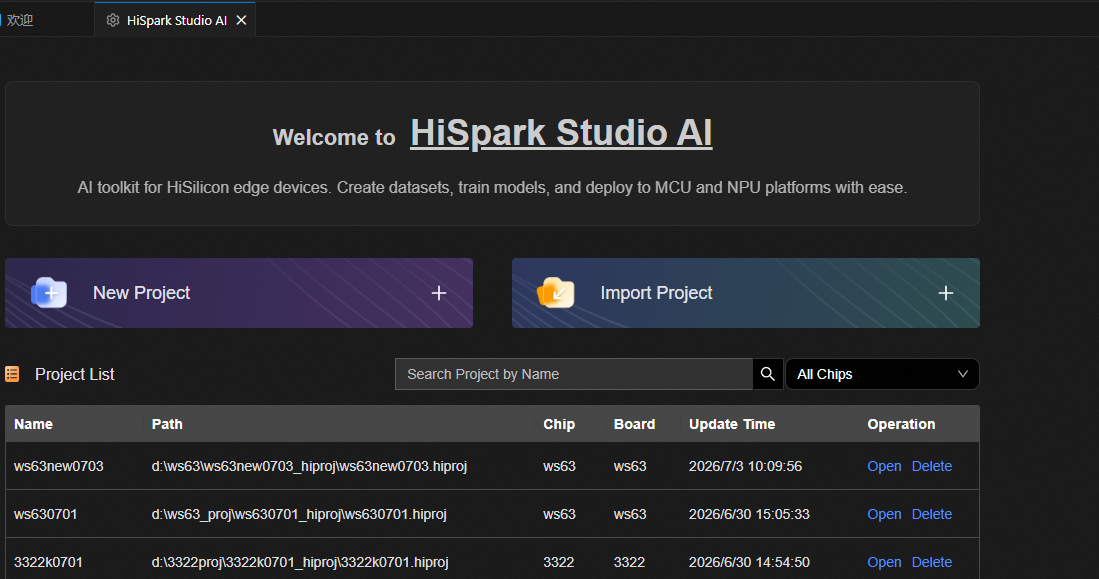Screen dimensions: 1099x579
Task: Click the New Project card
Action: click(239, 293)
